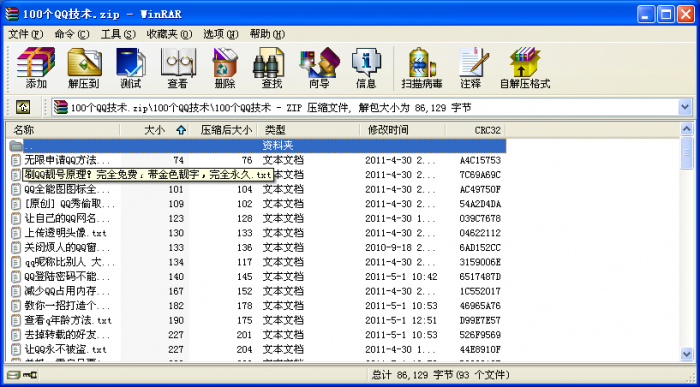Click date cell 2011-5-1 12:51
The image size is (700, 387).
[x=401, y=320]
